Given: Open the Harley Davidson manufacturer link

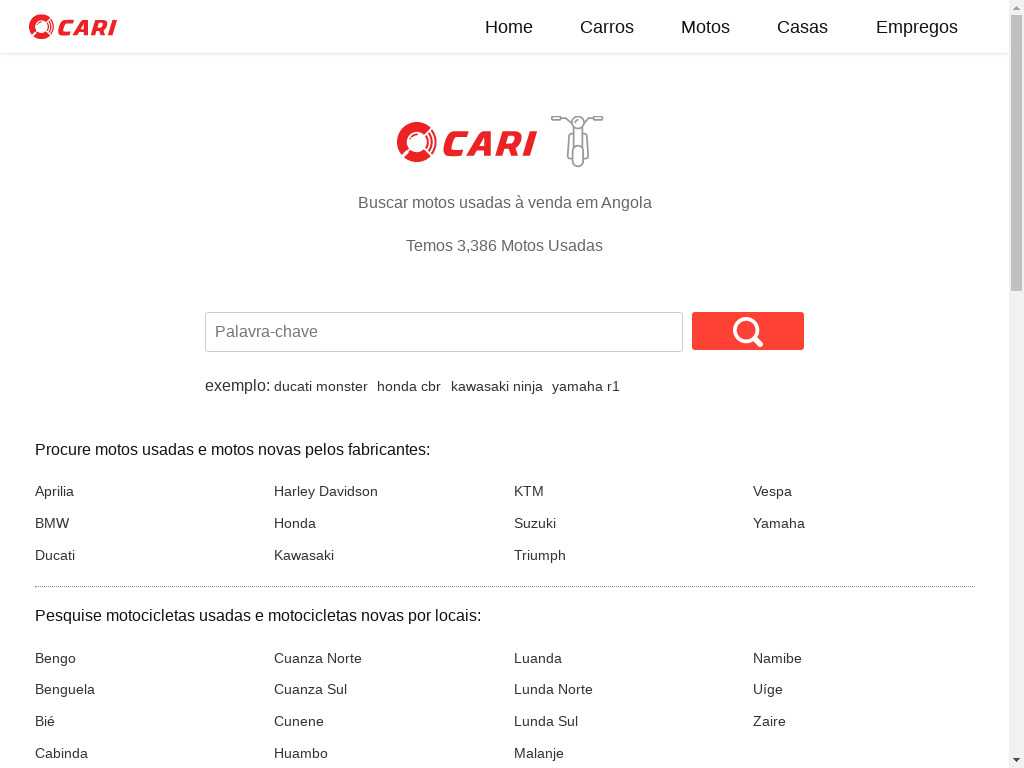Looking at the screenshot, I should pos(326,491).
